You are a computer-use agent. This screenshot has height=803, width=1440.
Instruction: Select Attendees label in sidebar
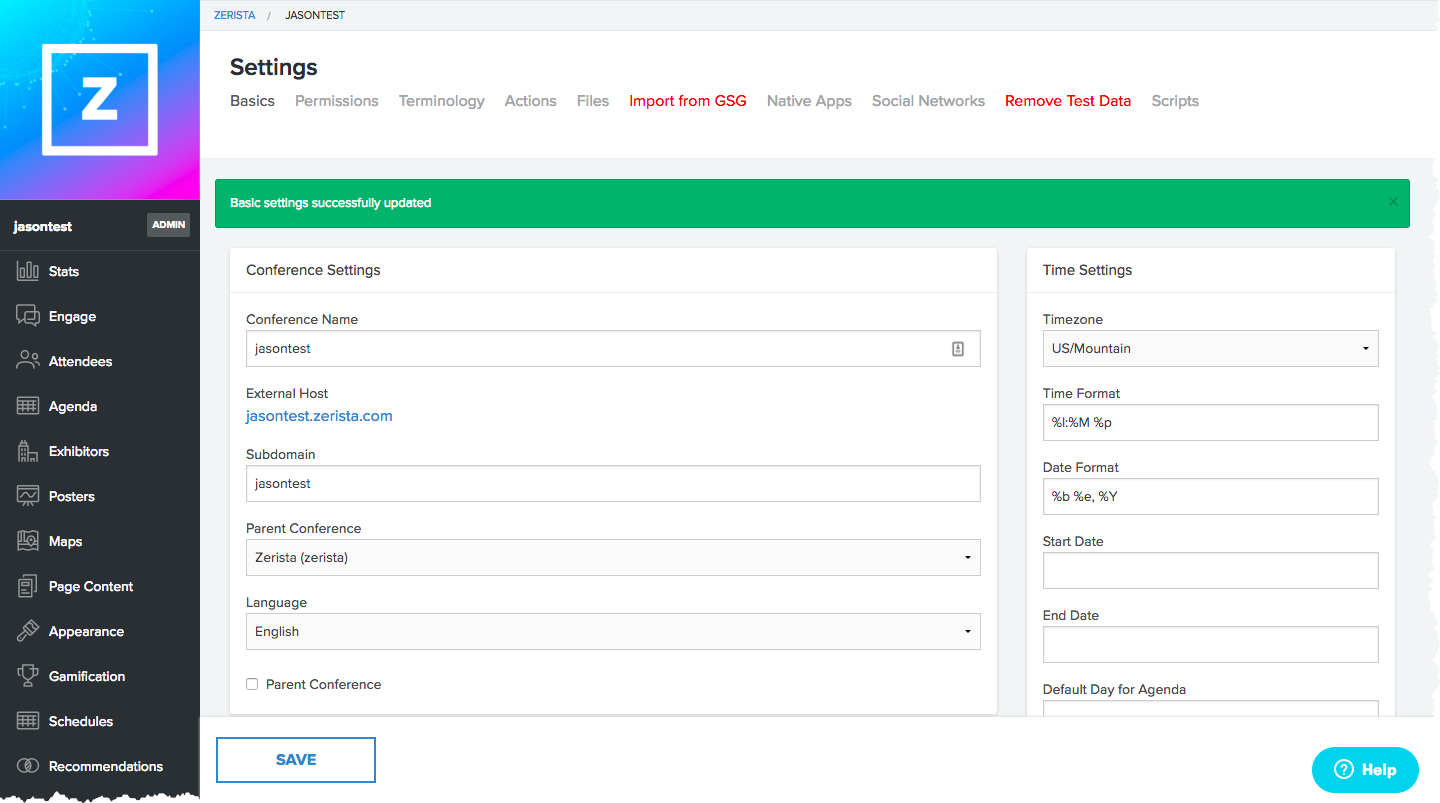[x=80, y=361]
